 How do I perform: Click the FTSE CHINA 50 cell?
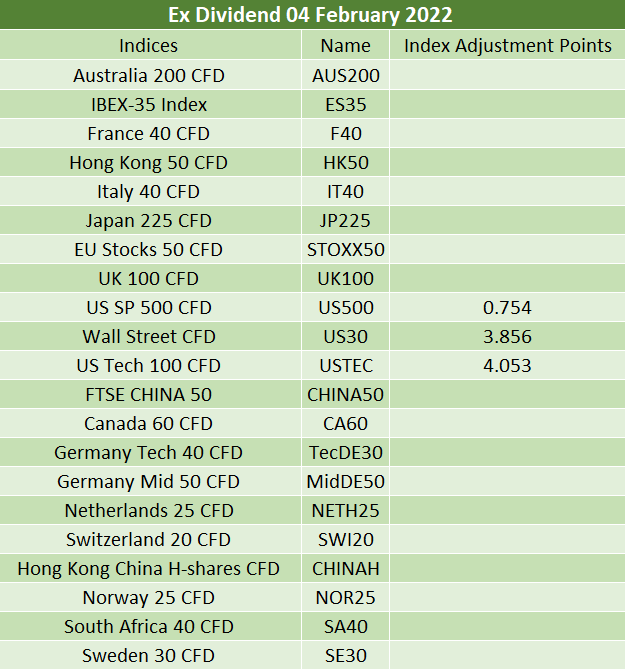point(150,394)
